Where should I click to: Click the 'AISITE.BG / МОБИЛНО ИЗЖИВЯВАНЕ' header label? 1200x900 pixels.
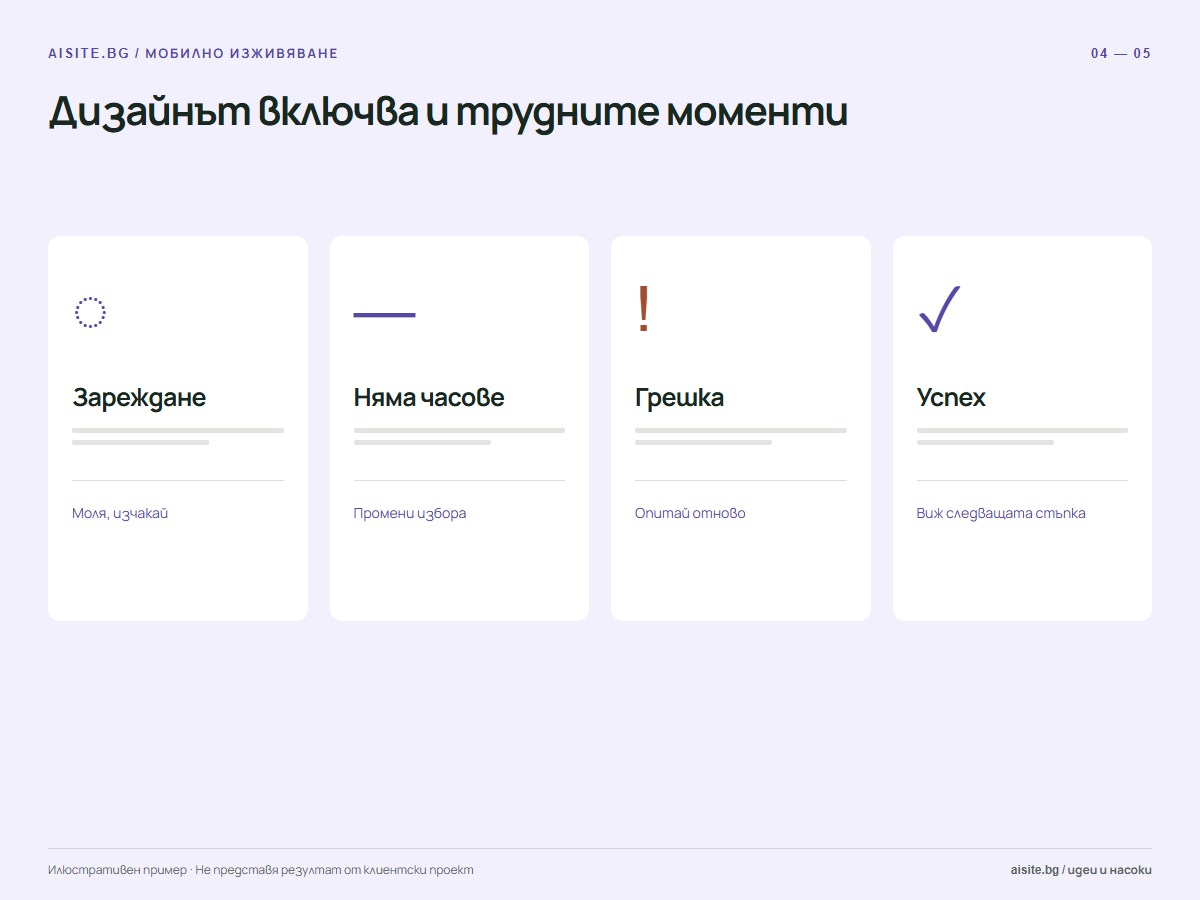[x=193, y=54]
